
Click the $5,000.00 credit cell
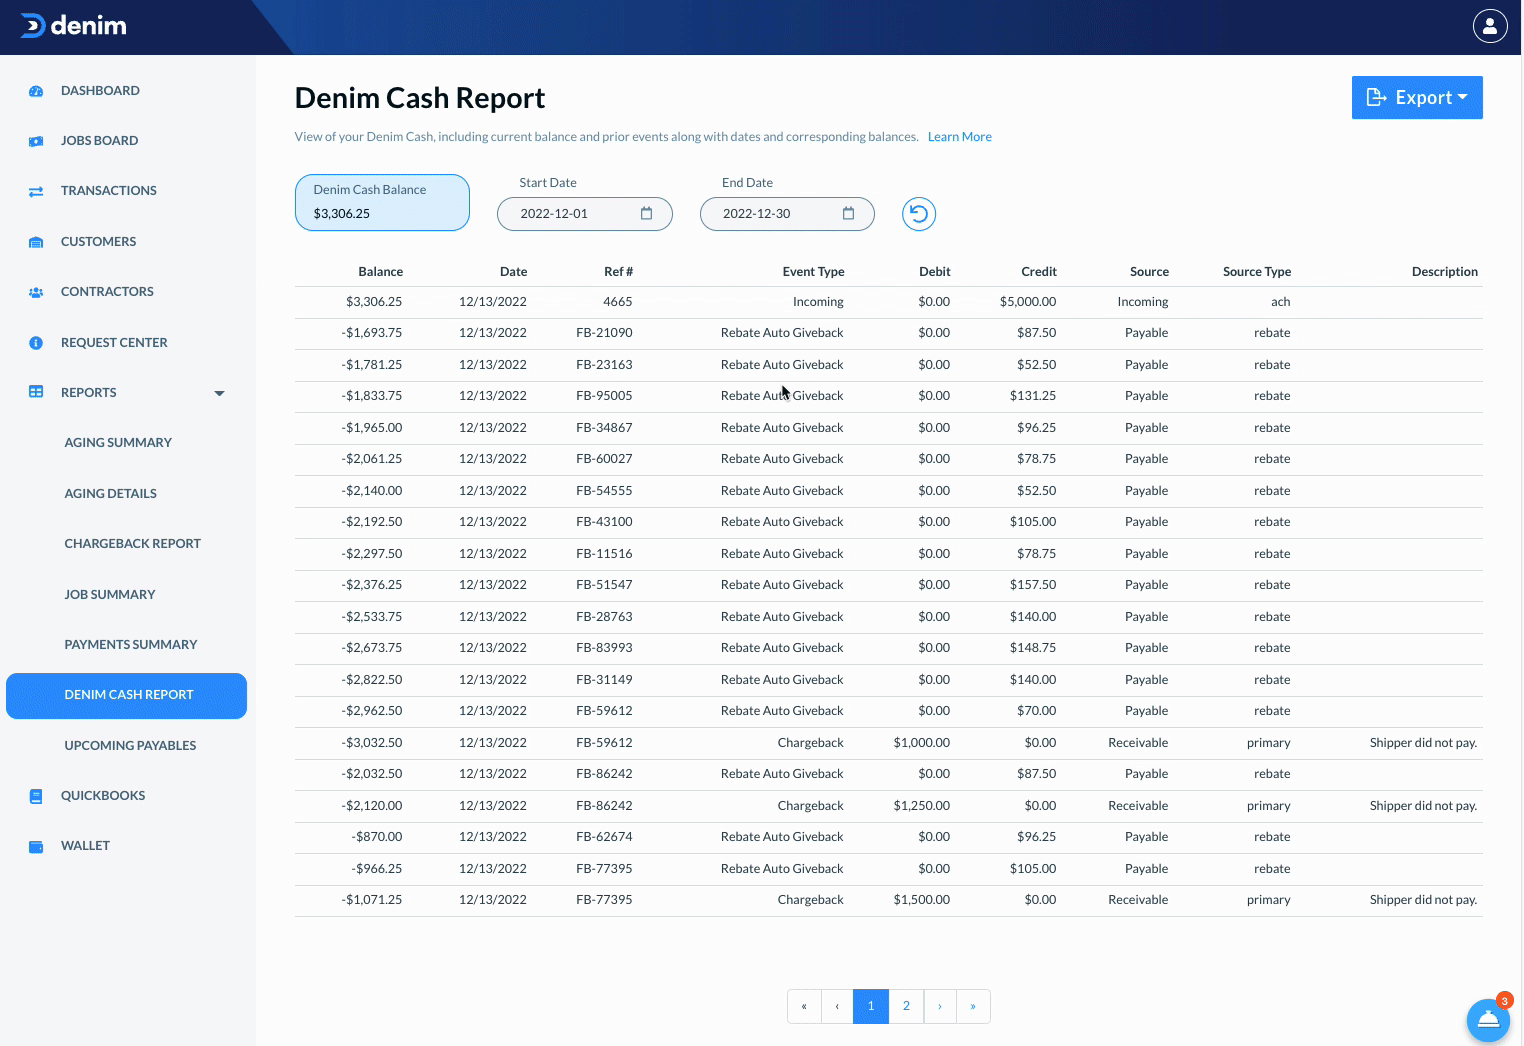tap(1028, 302)
